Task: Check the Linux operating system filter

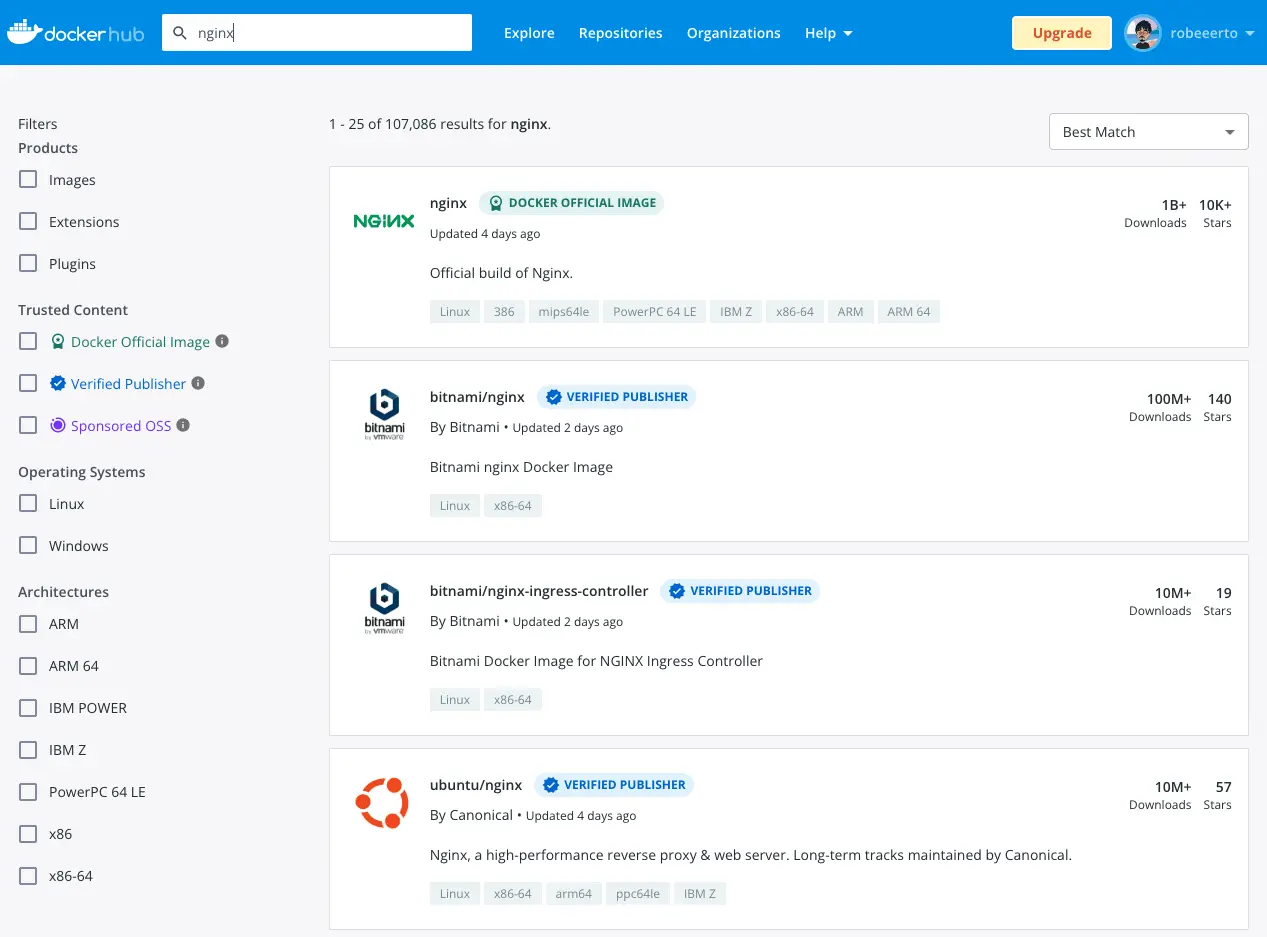Action: pyautogui.click(x=29, y=504)
